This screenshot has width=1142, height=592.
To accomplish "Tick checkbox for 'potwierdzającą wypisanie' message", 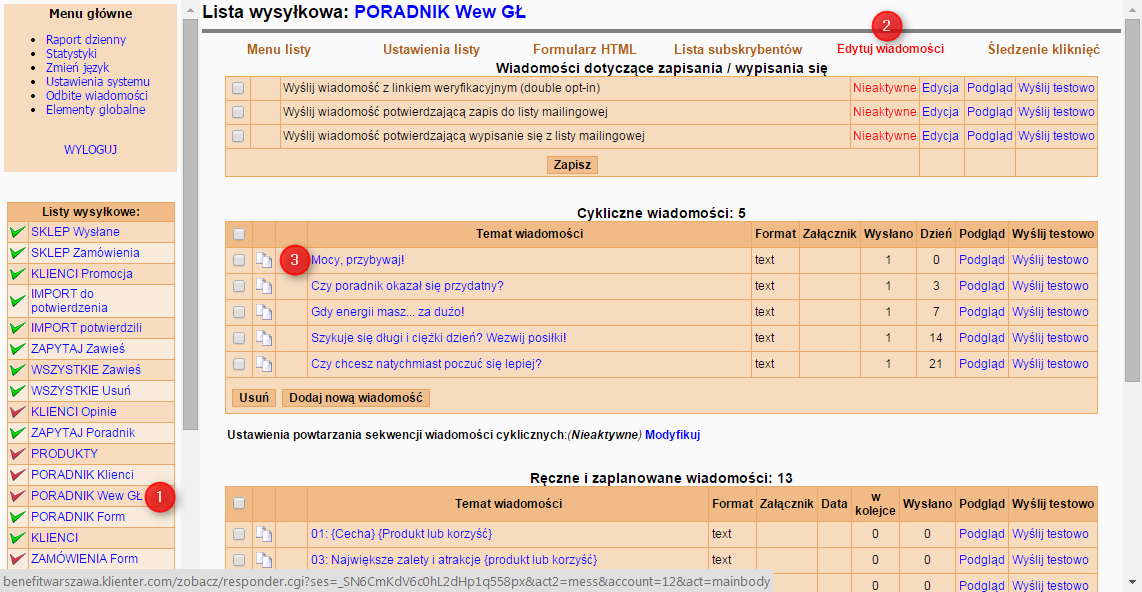I will pos(238,136).
